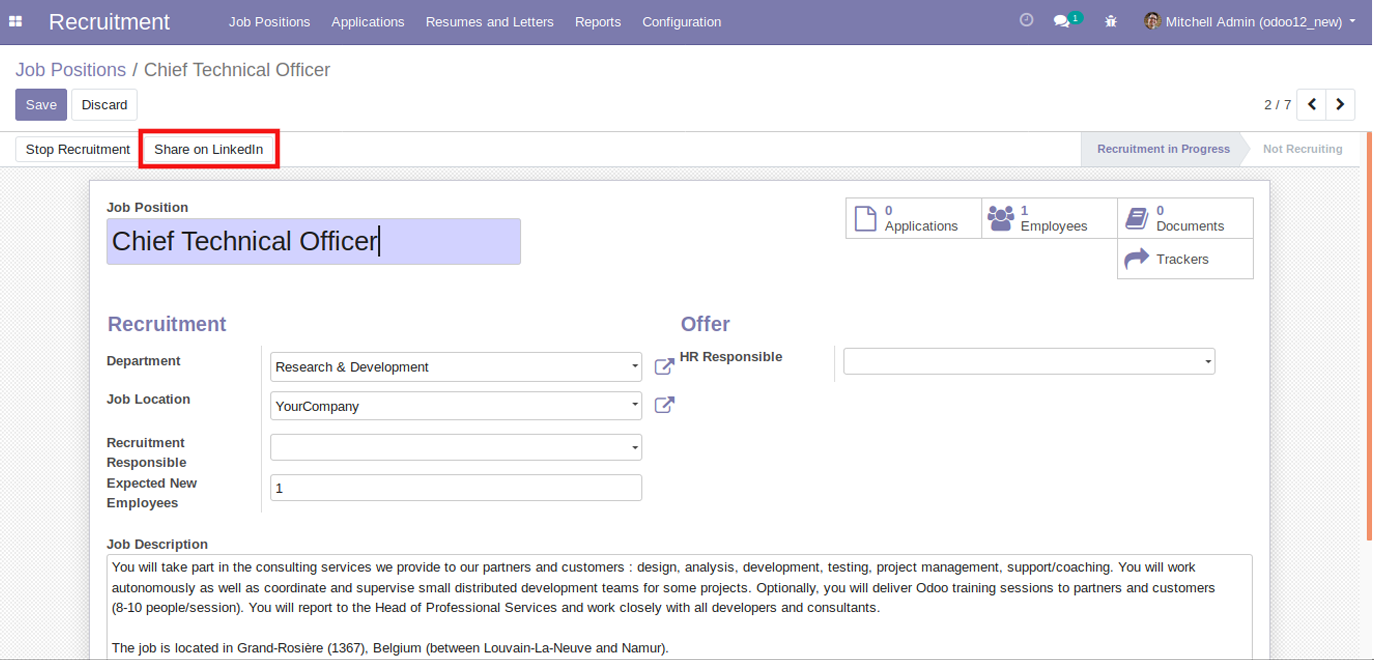
Task: Click the 0 Applications stat button
Action: [x=914, y=218]
